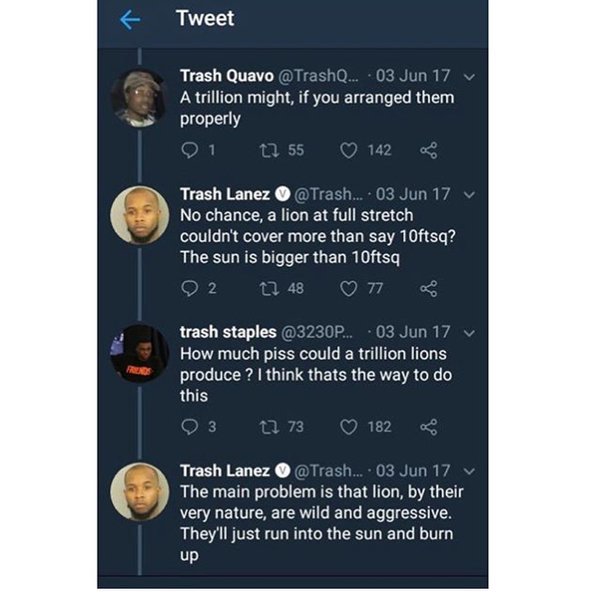The image size is (600, 600).
Task: Open options chevron on Trash Quavo's tweet
Action: 470,77
